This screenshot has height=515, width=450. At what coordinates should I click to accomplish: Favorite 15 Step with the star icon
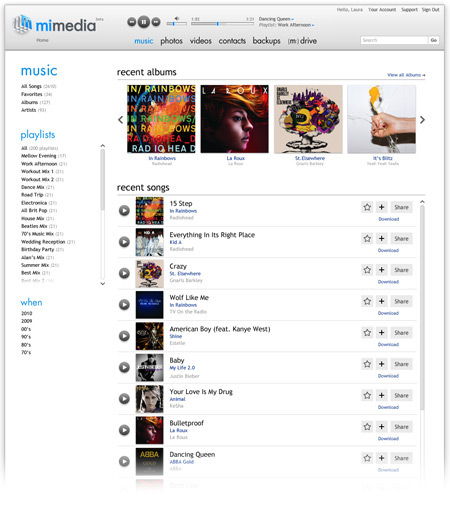click(x=367, y=207)
